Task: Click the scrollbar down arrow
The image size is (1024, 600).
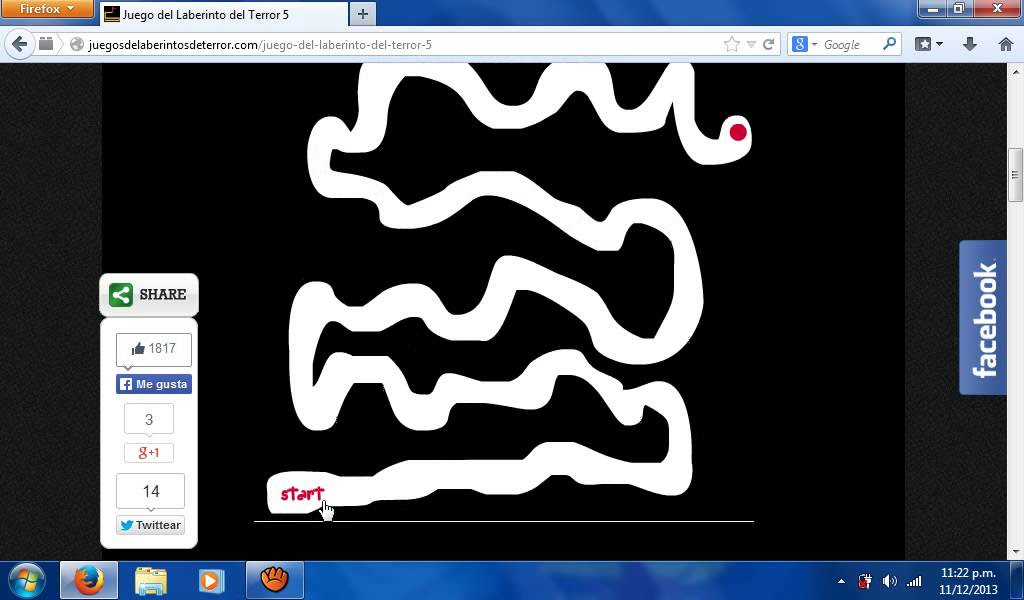Action: (1015, 552)
